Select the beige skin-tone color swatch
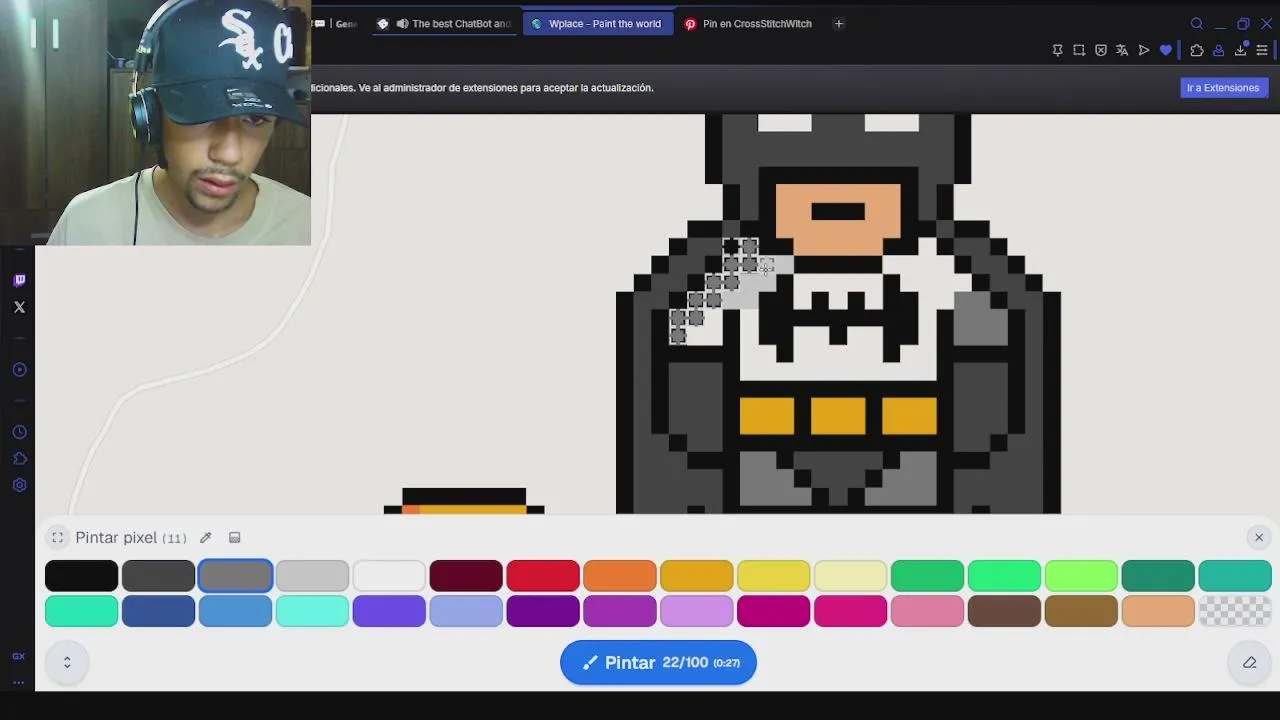 point(1158,611)
